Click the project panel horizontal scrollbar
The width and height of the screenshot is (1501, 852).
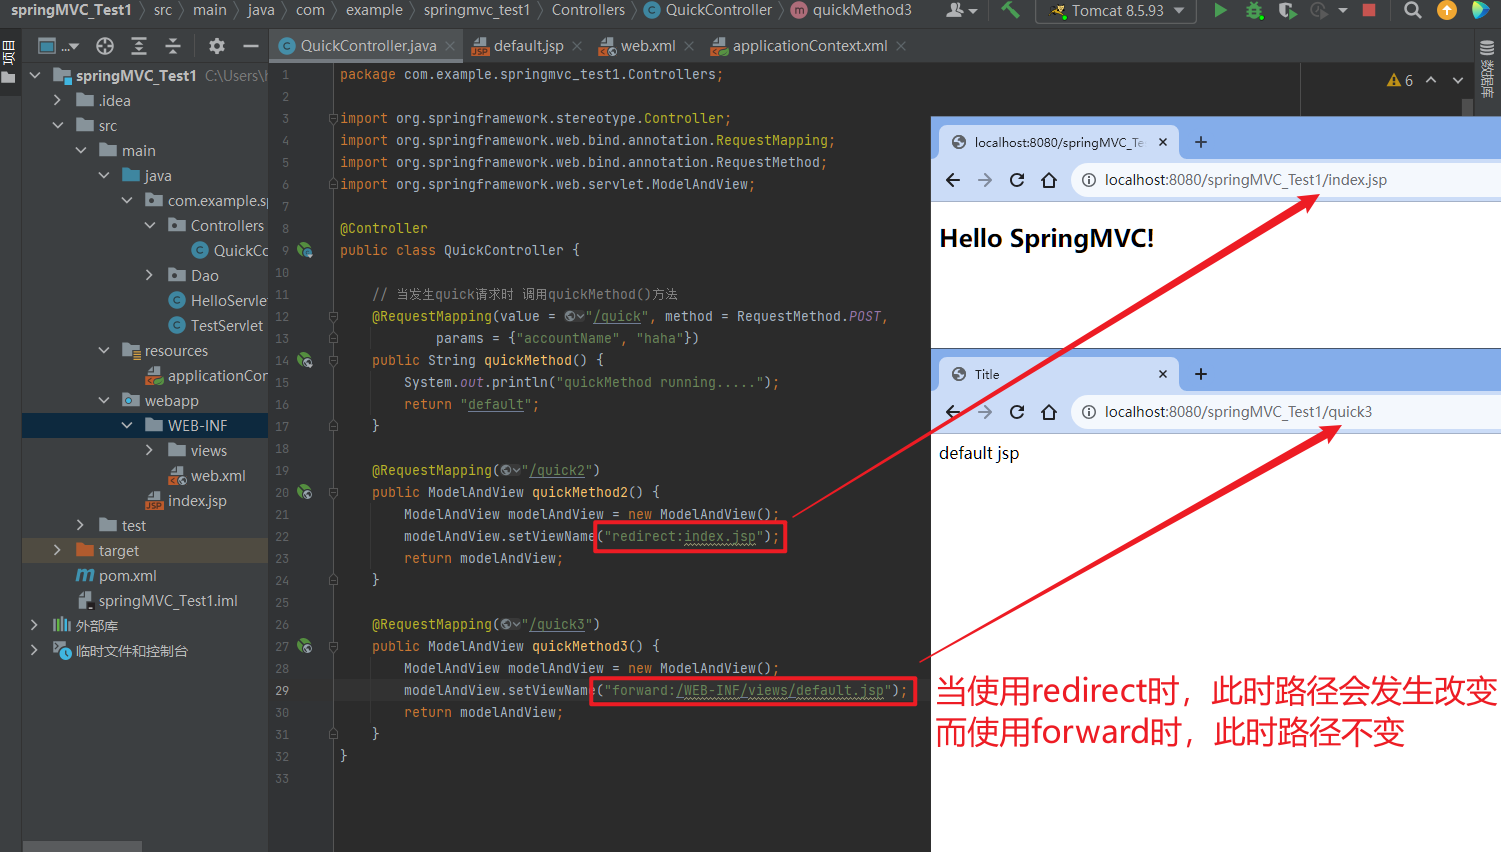coord(82,846)
